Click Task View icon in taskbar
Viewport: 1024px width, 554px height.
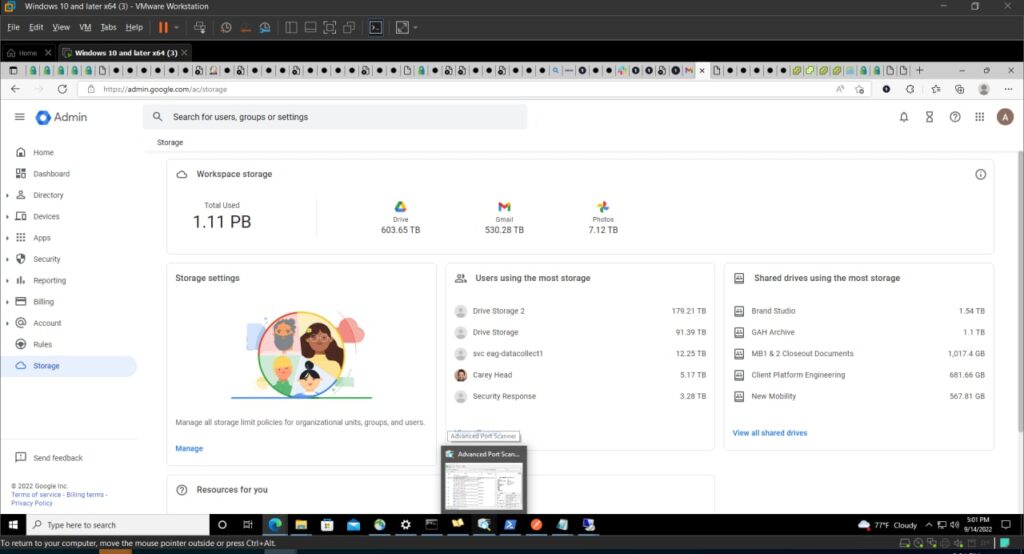[248, 525]
